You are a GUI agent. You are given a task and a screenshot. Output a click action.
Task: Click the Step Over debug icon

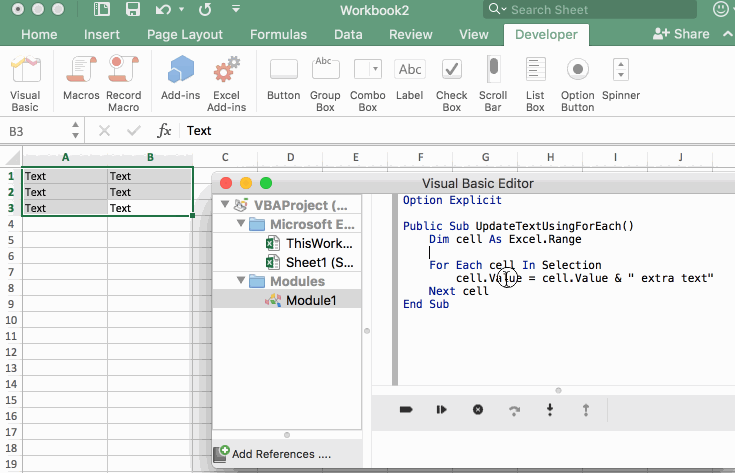(514, 411)
